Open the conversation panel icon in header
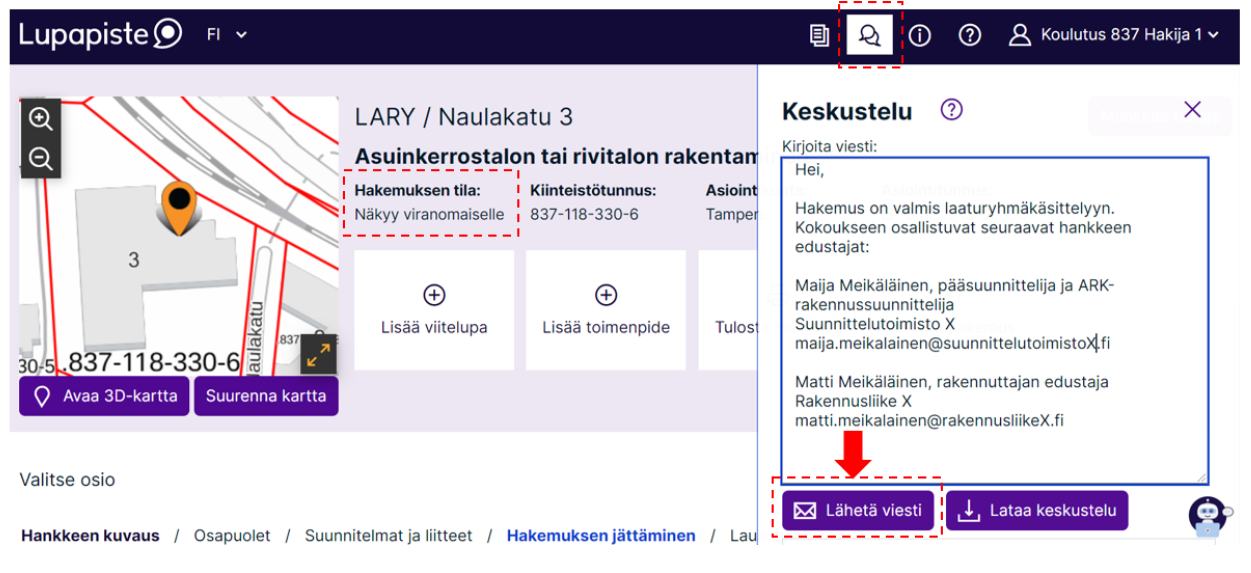Image resolution: width=1251 pixels, height=573 pixels. coord(869,35)
